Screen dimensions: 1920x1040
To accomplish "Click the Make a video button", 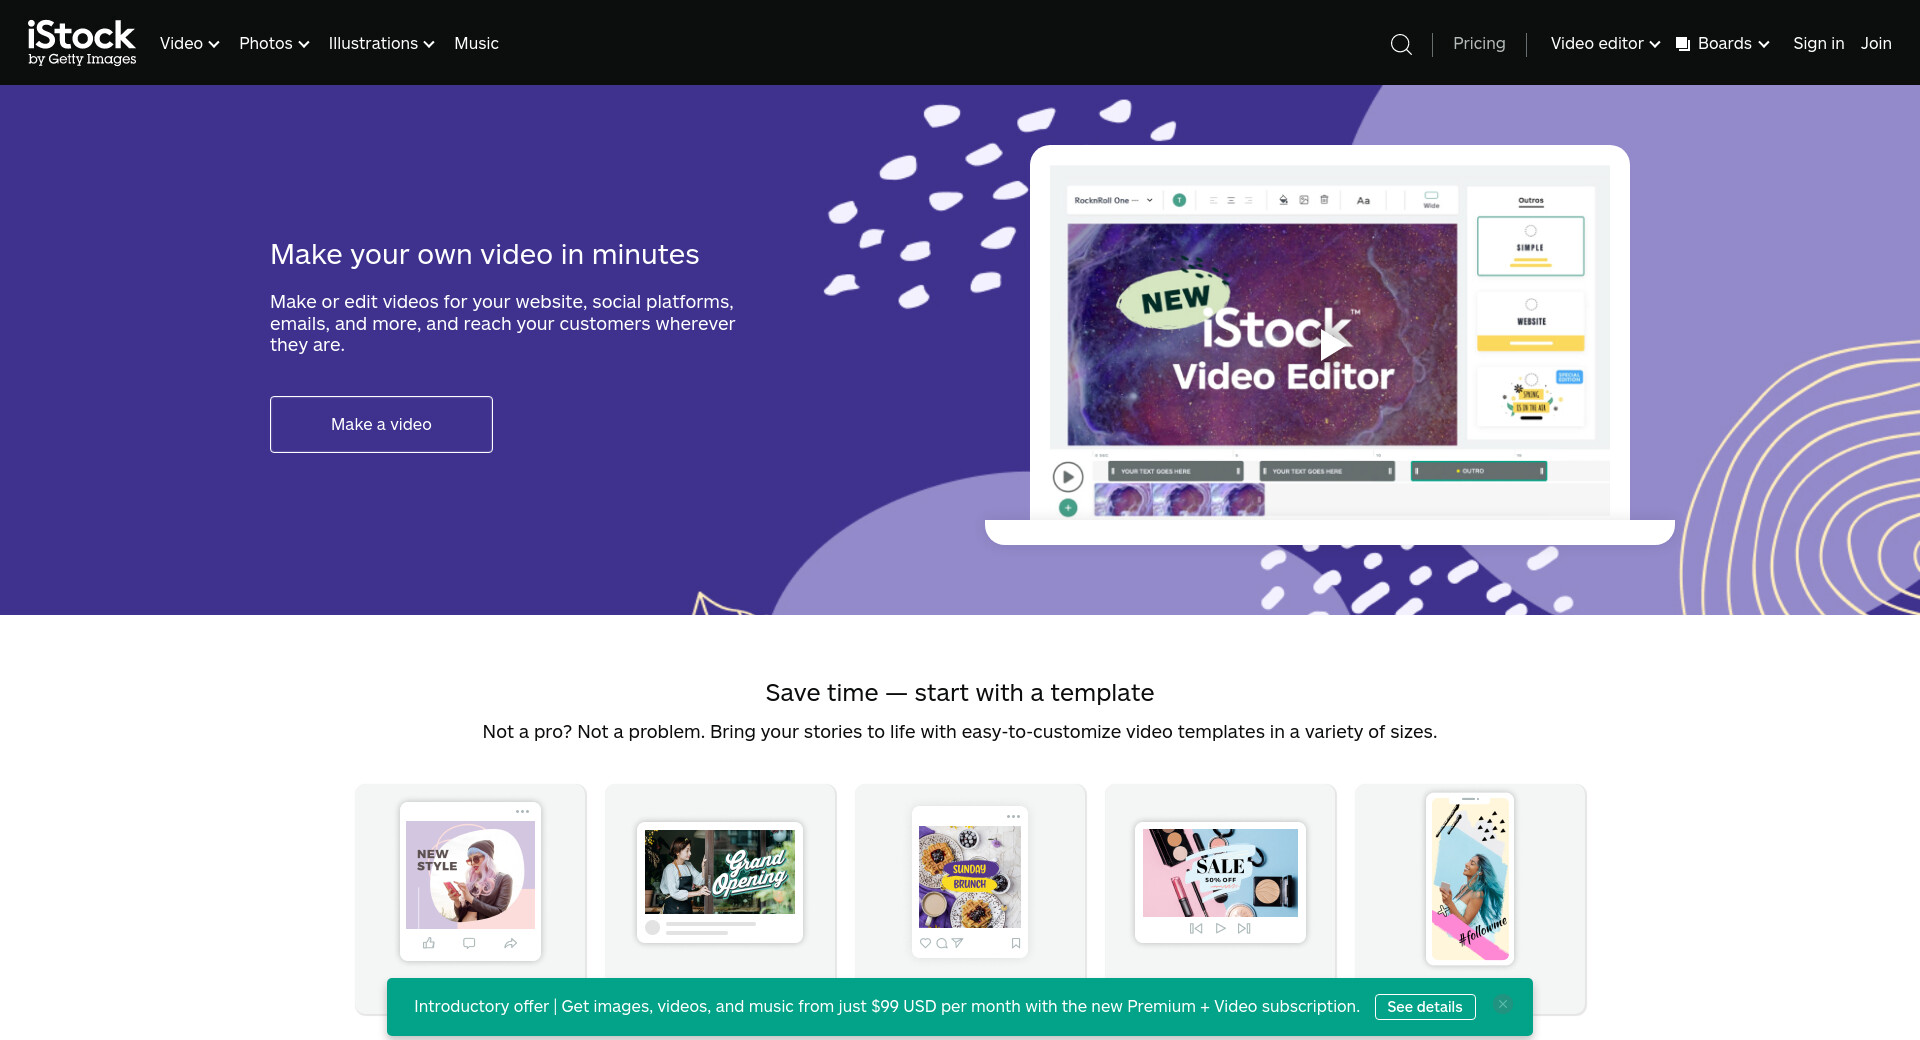I will point(381,424).
